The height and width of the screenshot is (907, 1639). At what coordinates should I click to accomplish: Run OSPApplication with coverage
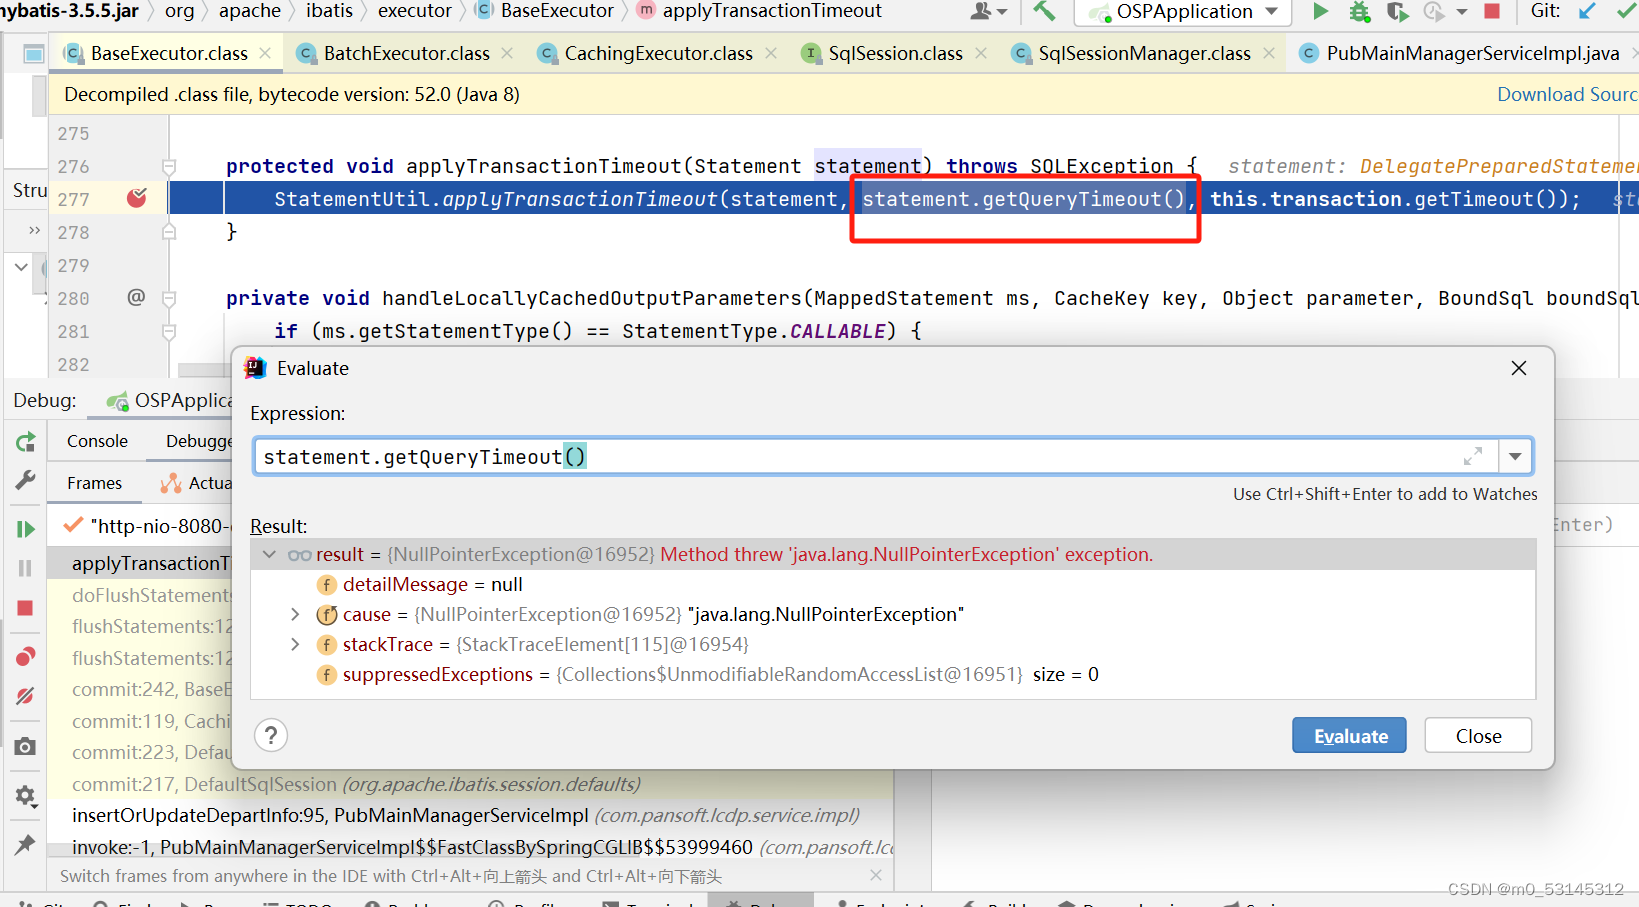pos(1397,12)
